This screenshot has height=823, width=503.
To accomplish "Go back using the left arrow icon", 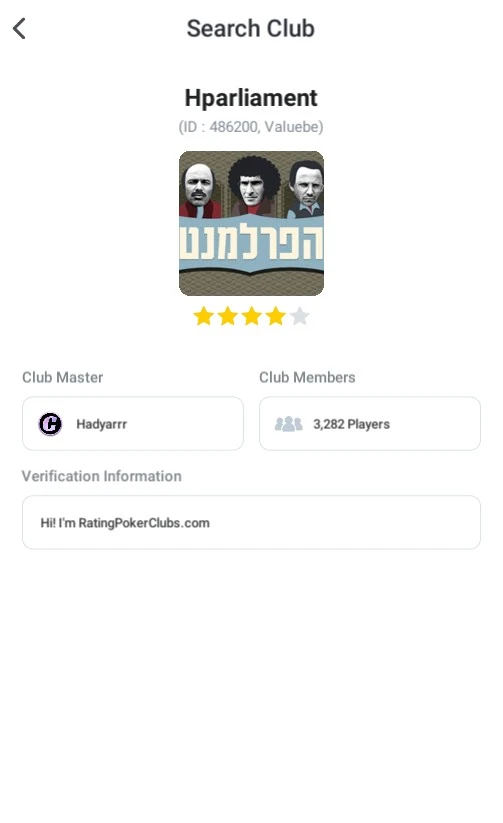I will coord(19,28).
